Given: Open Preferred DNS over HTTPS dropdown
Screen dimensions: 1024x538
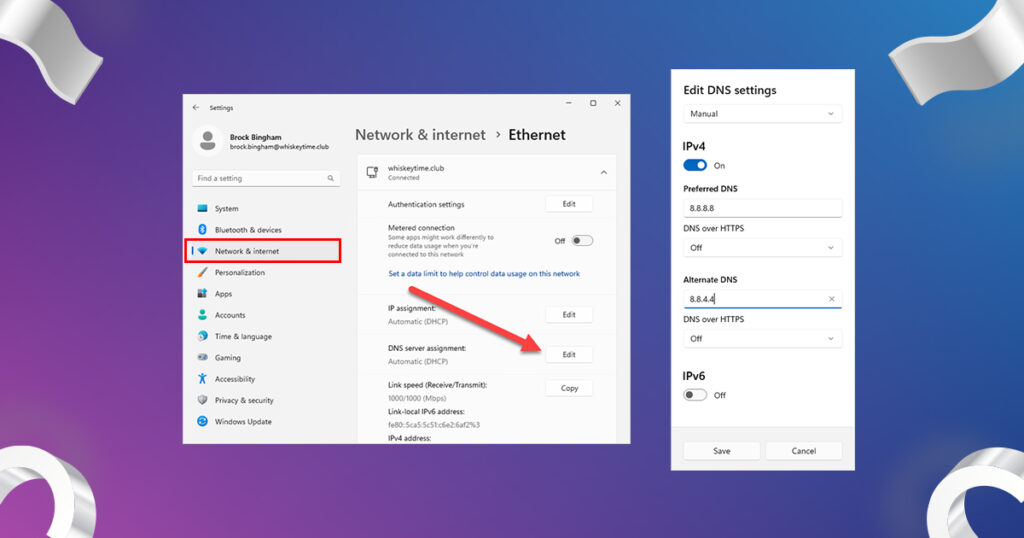Looking at the screenshot, I should (x=762, y=248).
